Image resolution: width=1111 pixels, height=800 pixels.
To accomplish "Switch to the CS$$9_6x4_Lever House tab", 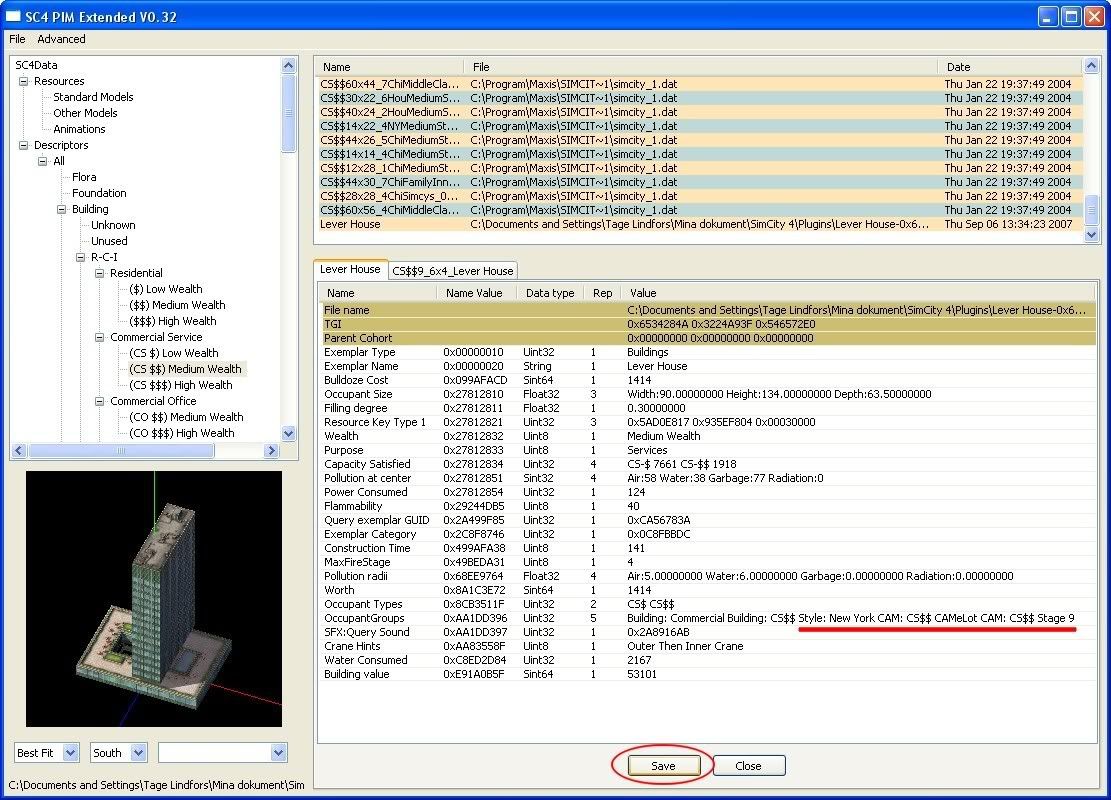I will [x=452, y=270].
